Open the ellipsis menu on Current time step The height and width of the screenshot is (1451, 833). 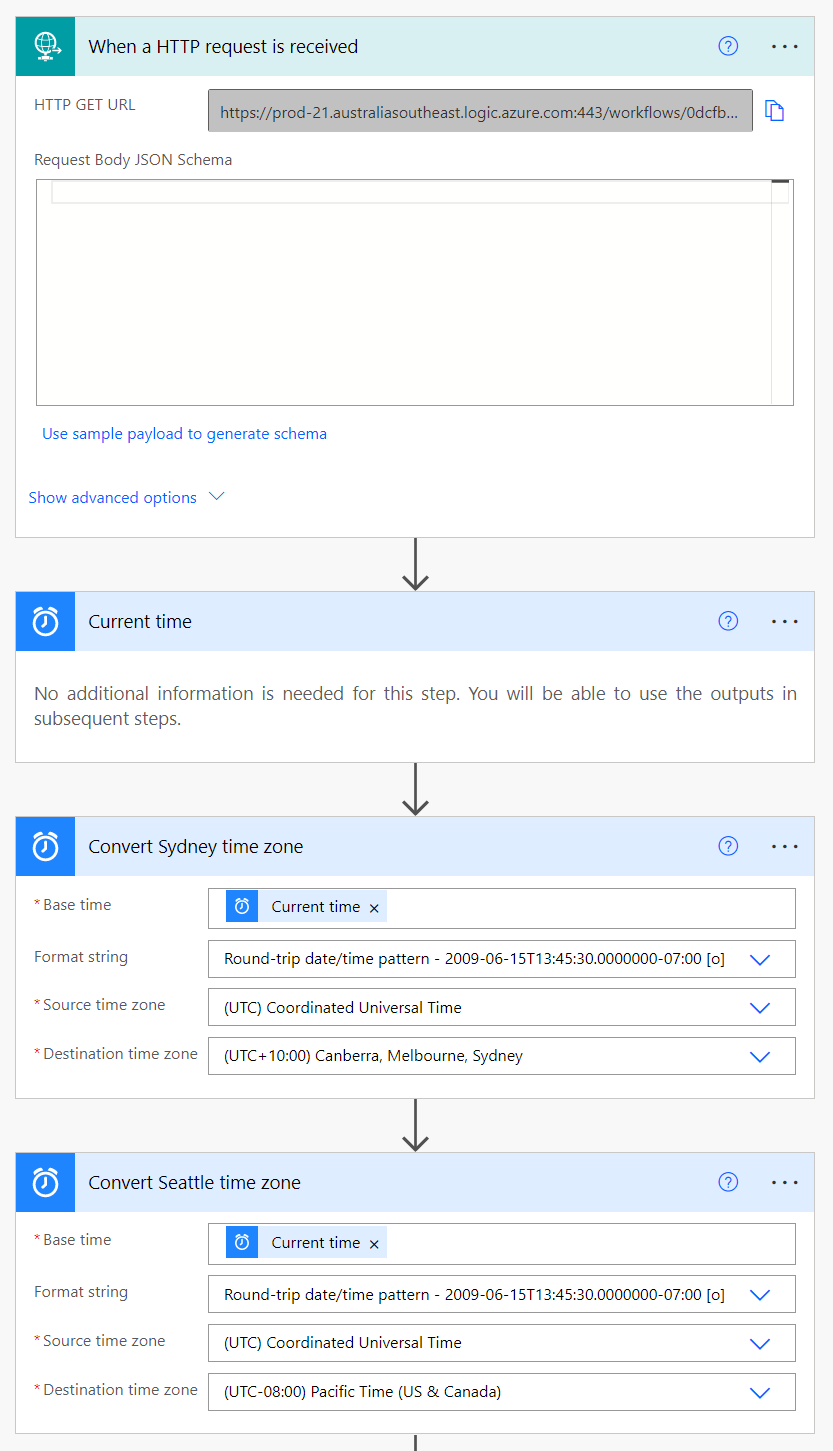pos(785,621)
